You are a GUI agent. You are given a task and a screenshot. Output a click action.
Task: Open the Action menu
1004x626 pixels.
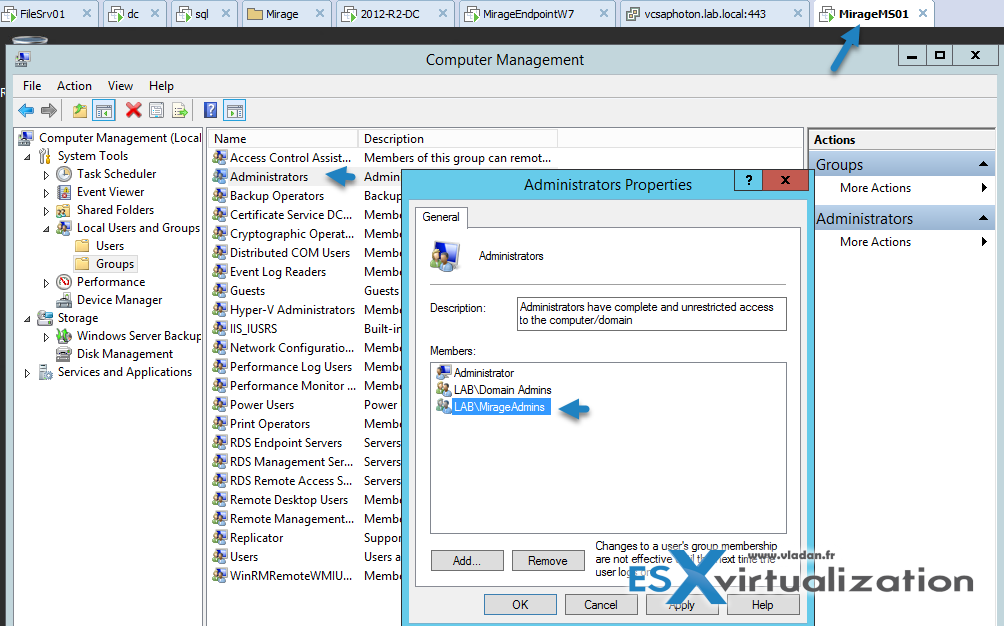point(74,86)
